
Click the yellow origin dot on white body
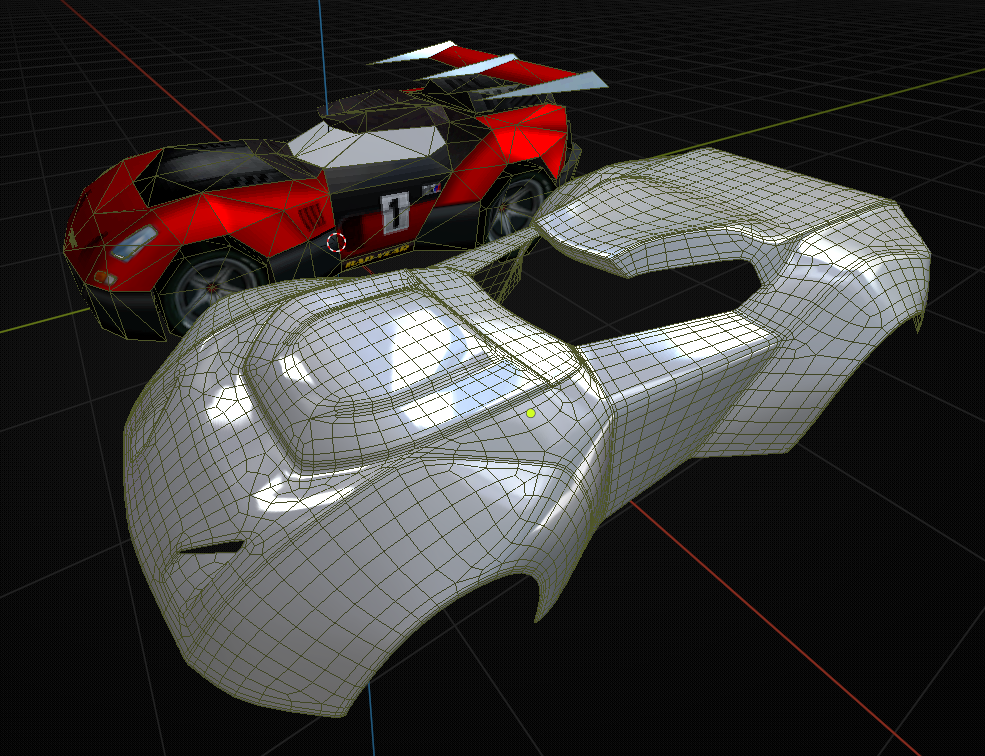531,413
